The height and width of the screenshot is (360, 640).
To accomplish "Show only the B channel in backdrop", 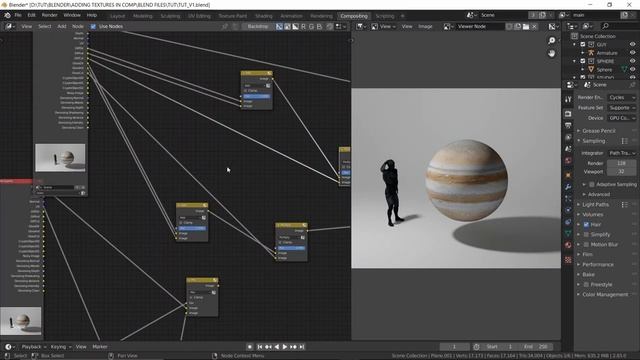I will coord(320,26).
